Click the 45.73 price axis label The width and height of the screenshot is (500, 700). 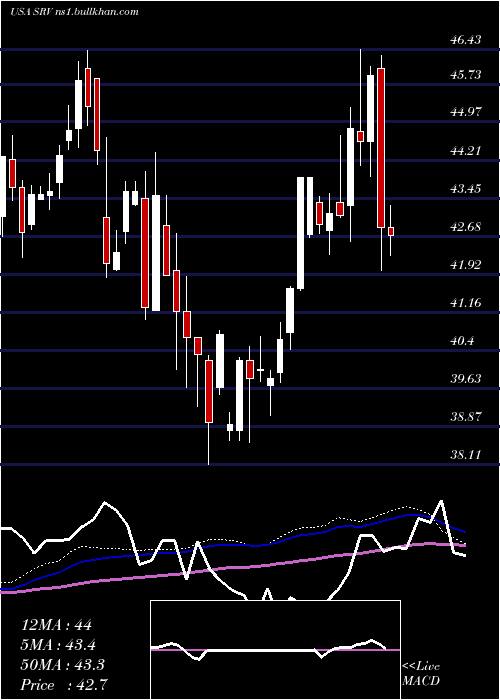click(x=466, y=75)
